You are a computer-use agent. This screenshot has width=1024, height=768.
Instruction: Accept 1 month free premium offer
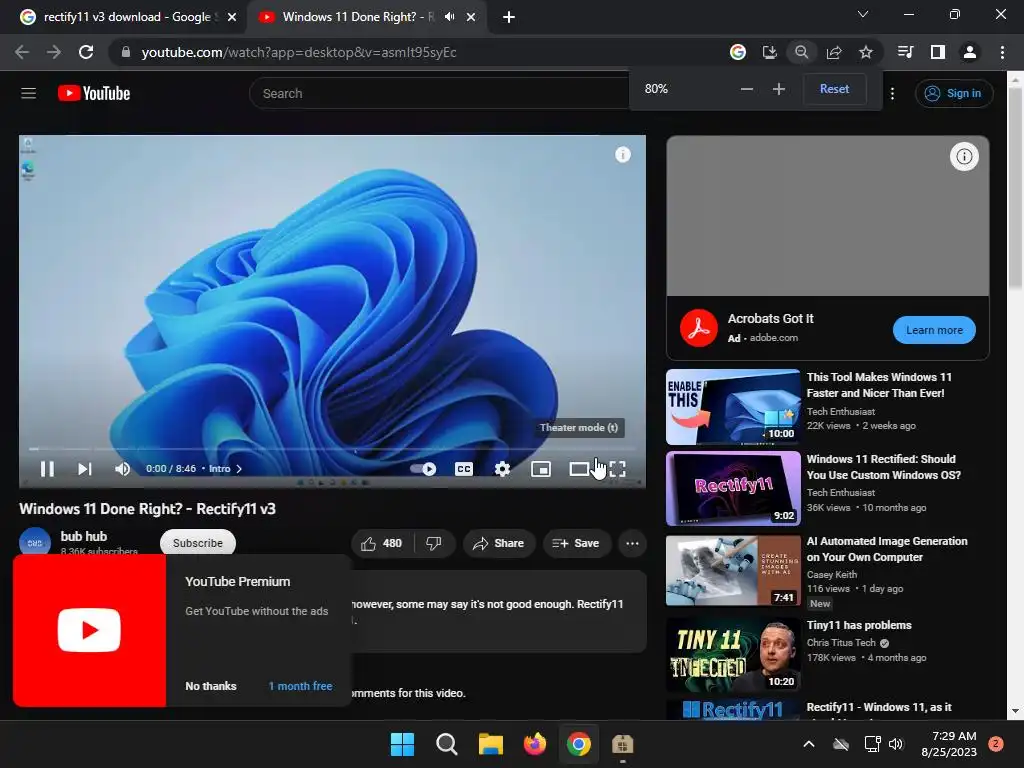(x=300, y=686)
